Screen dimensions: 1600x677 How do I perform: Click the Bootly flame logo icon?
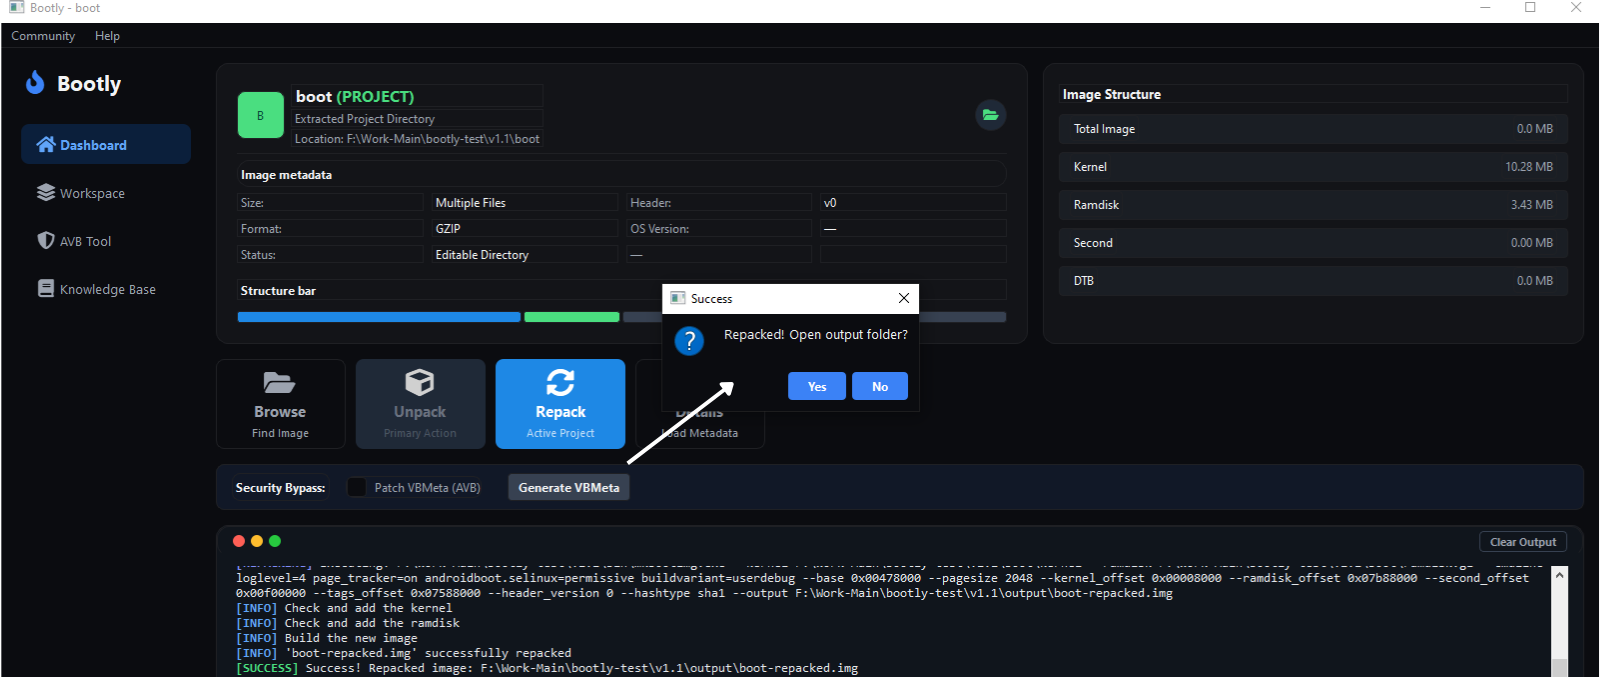[35, 83]
